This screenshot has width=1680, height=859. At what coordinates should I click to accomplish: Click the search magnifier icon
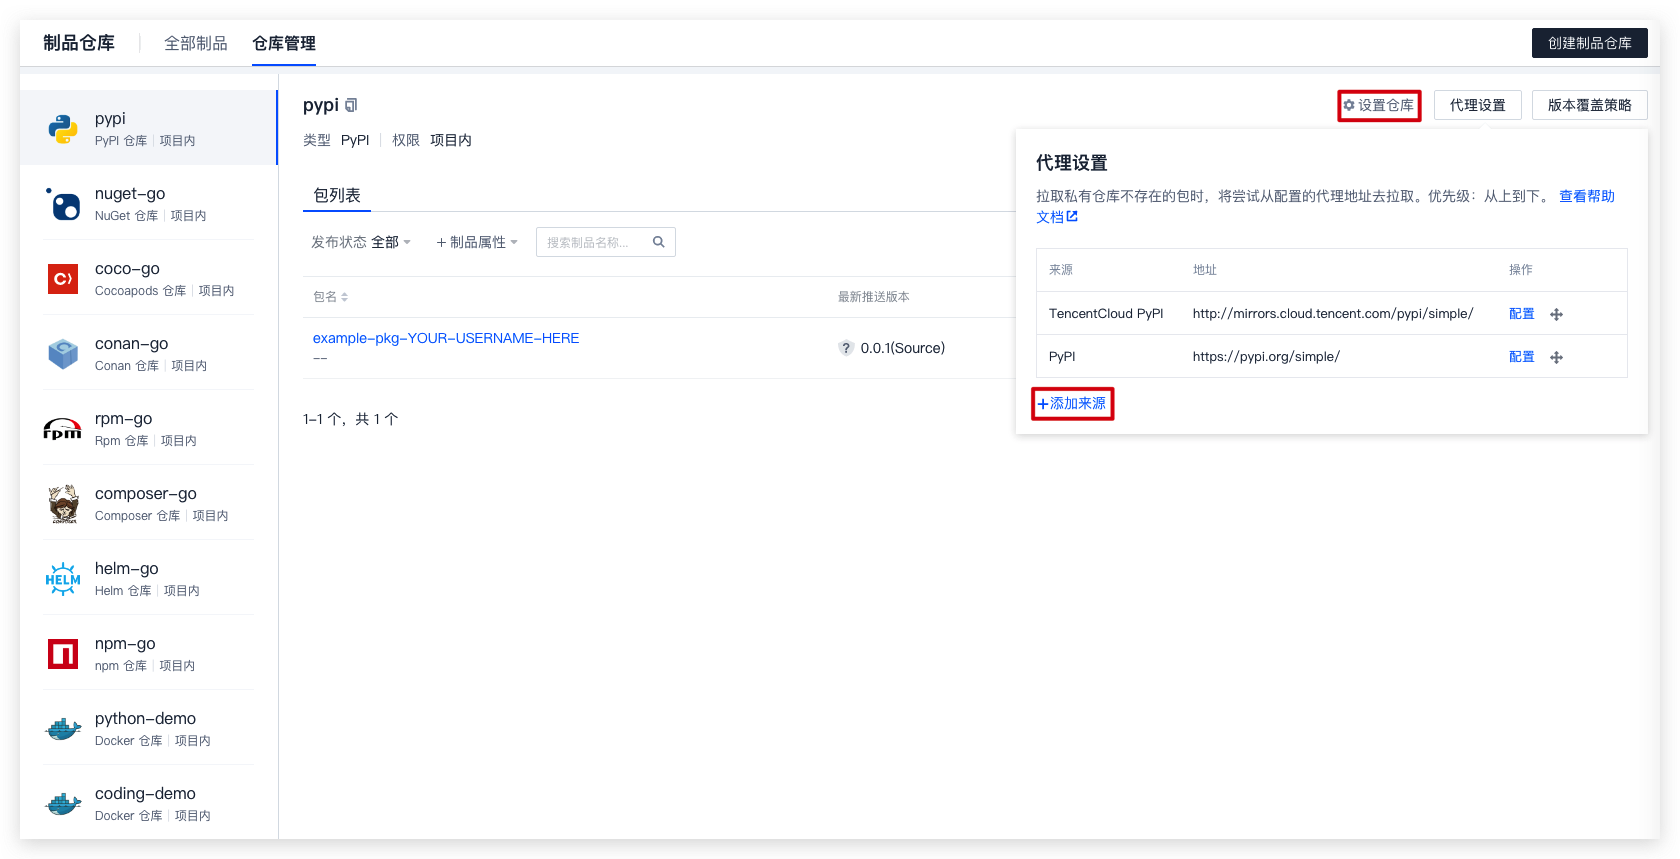(659, 242)
